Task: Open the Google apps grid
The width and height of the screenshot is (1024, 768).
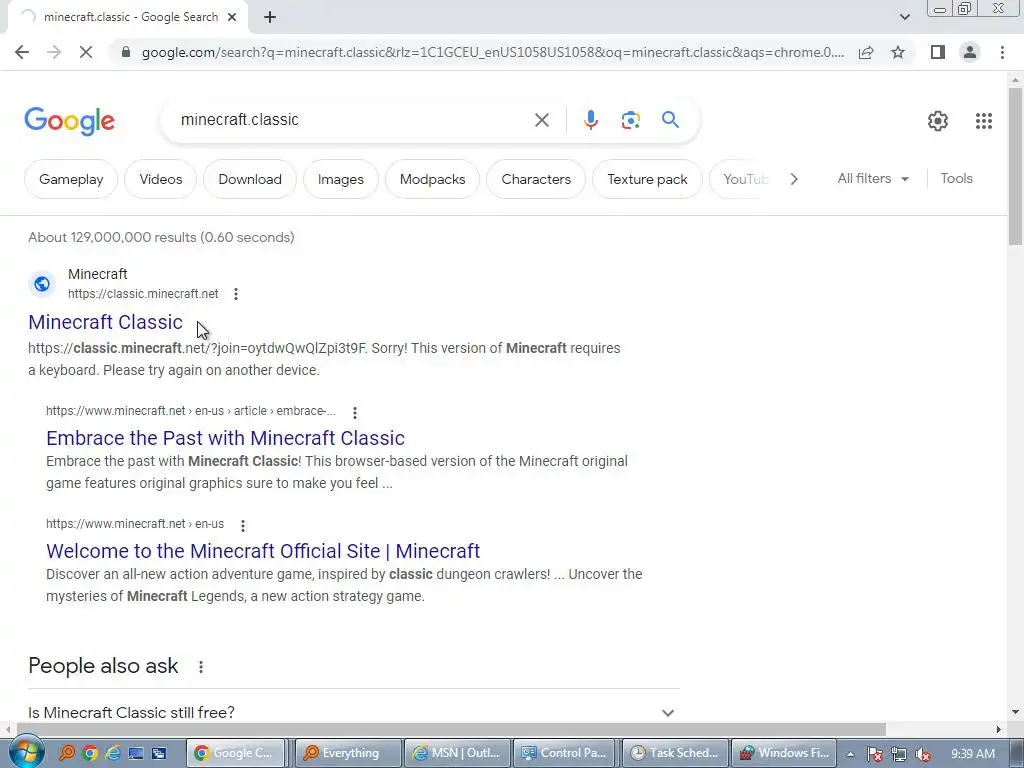Action: pos(984,121)
